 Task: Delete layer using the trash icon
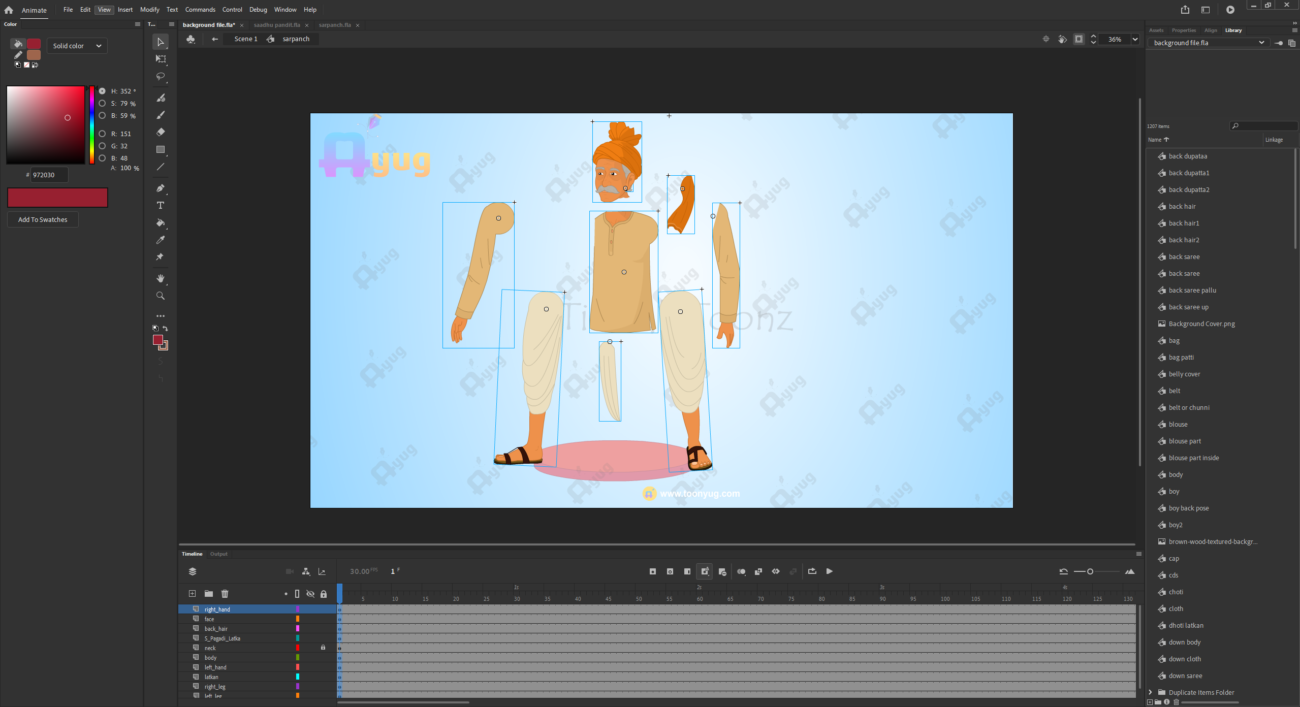click(225, 594)
